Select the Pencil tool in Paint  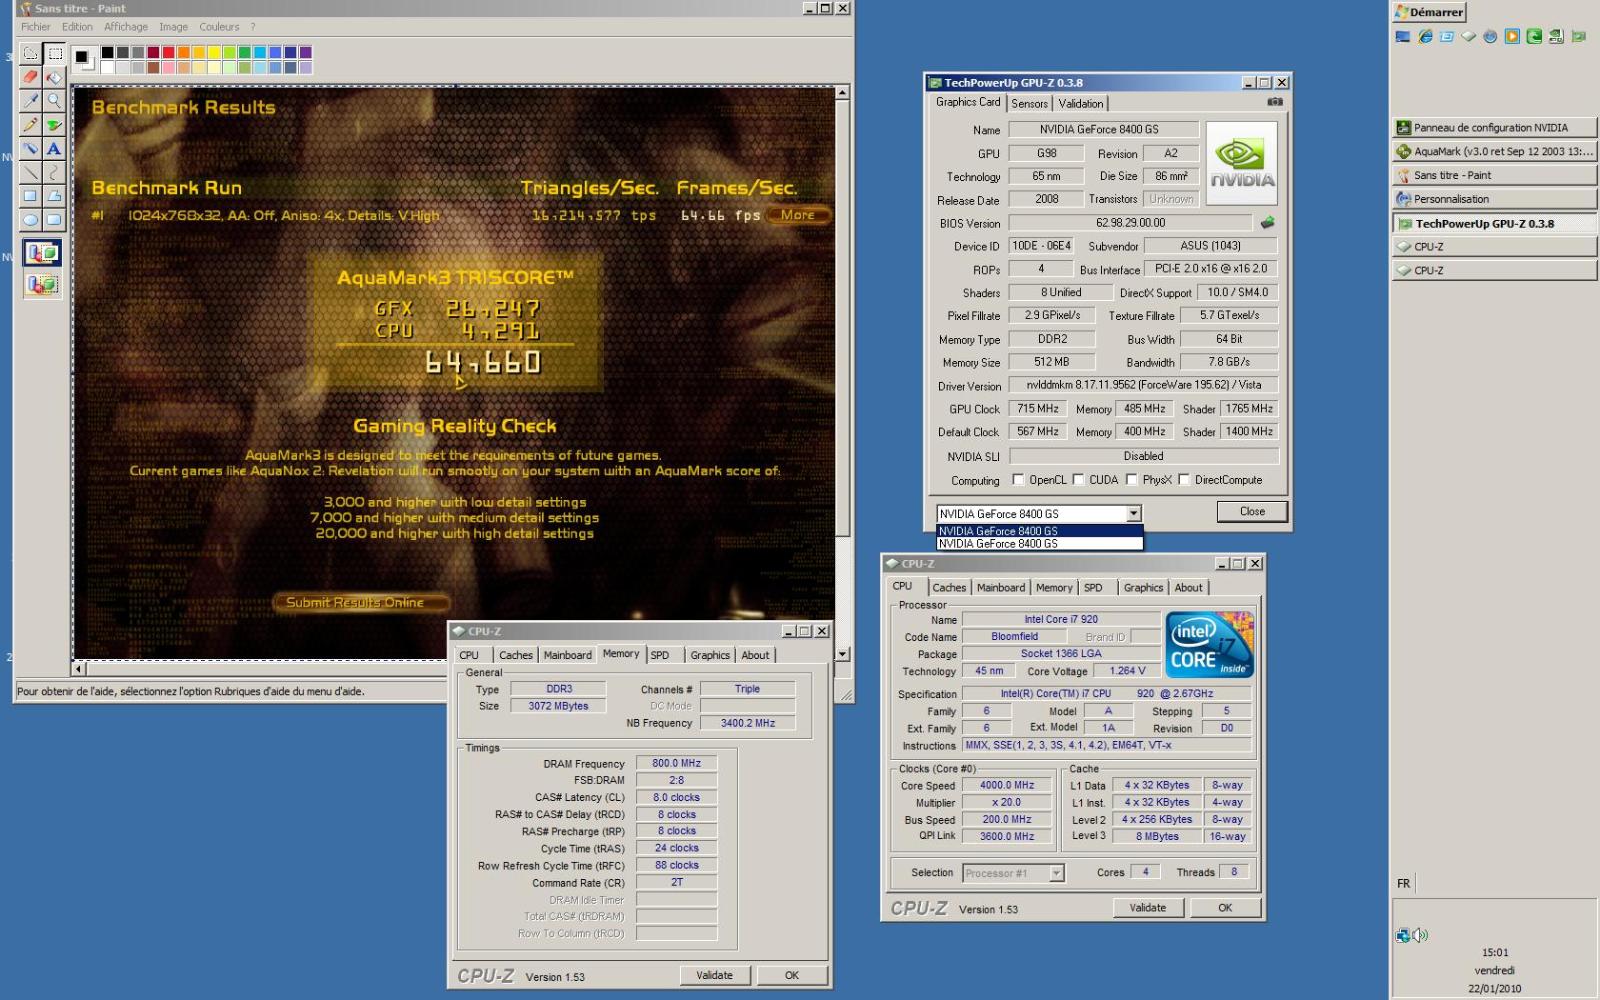(31, 125)
